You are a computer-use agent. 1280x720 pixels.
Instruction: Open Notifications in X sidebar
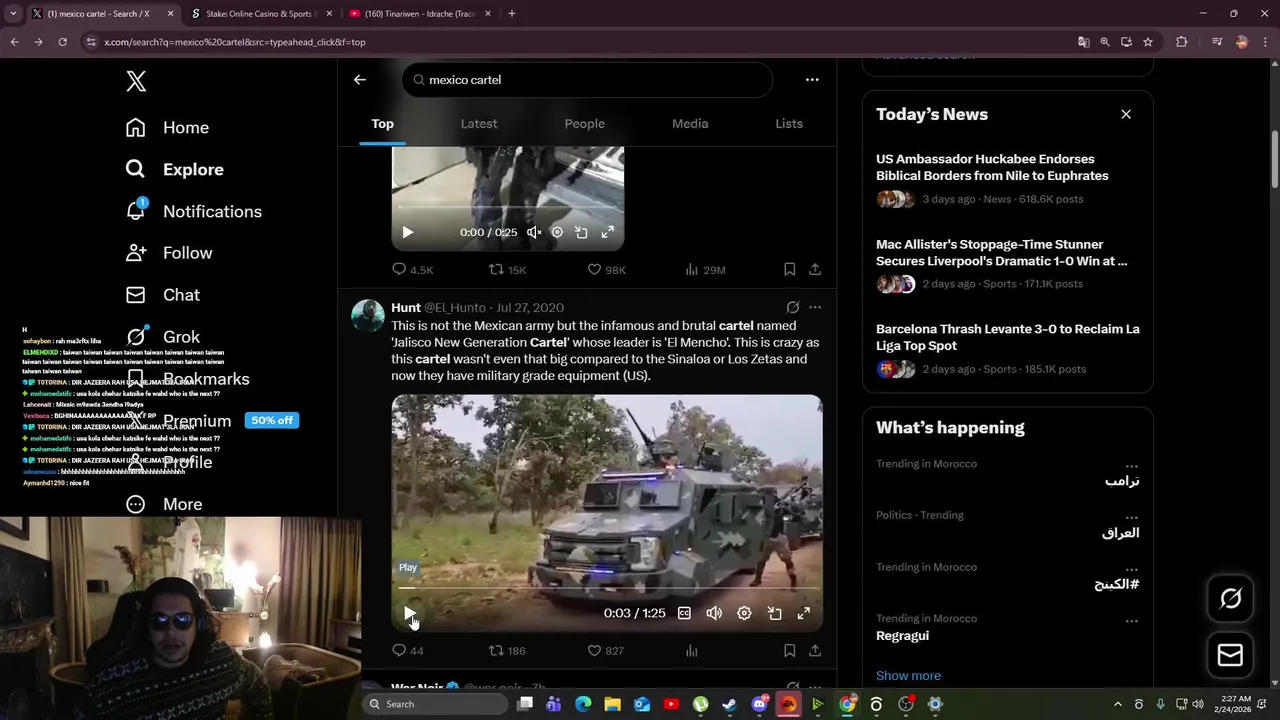[x=193, y=211]
